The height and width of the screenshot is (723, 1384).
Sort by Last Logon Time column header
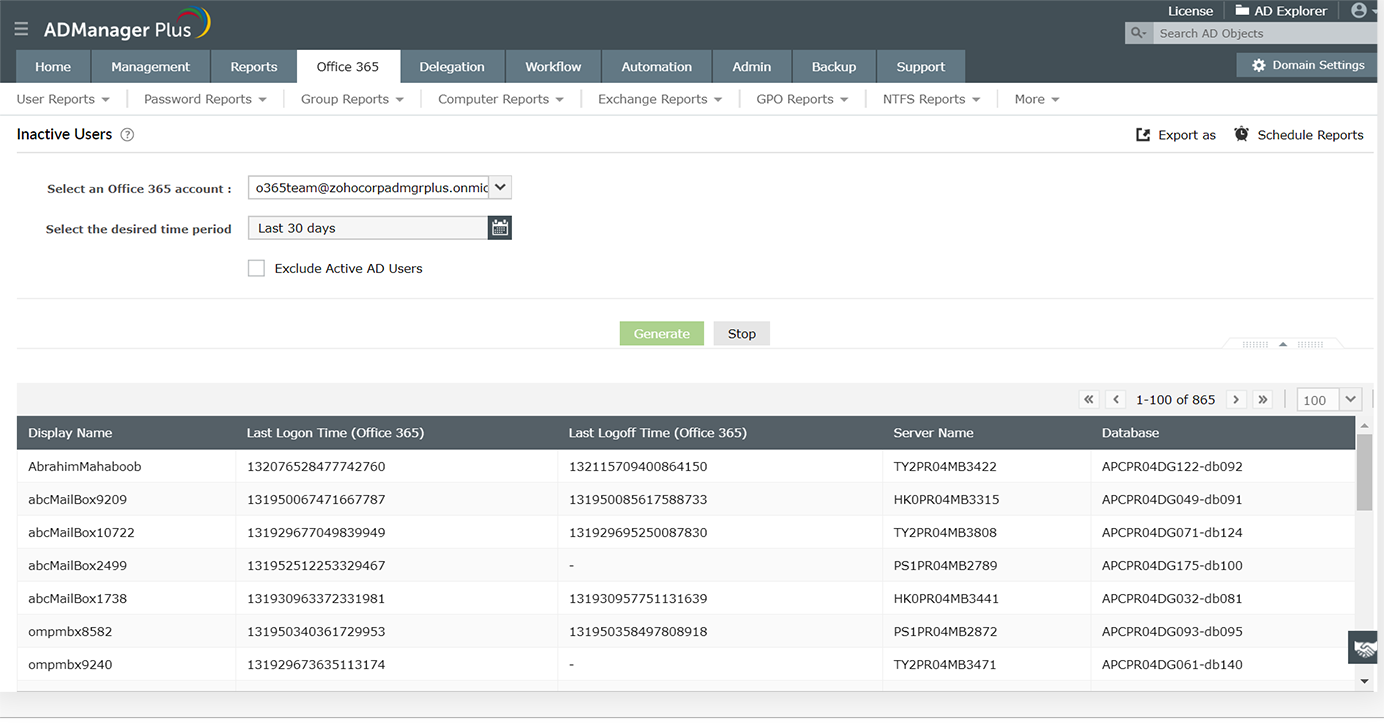335,433
